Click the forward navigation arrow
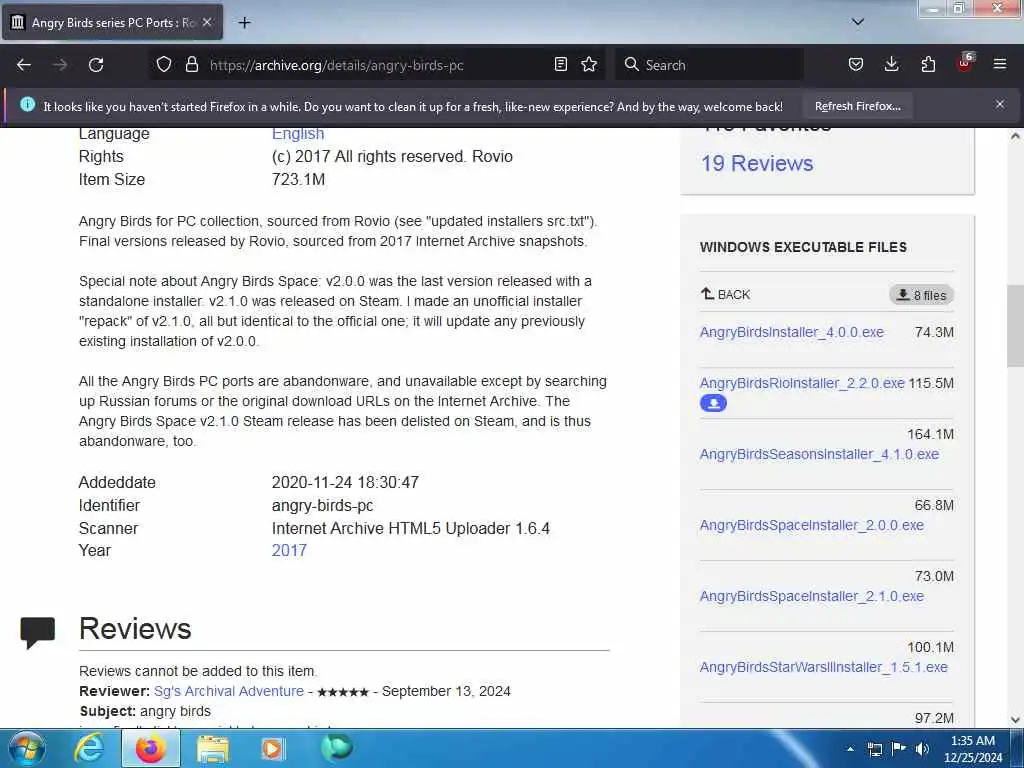Screen dimensions: 1024x768 tap(60, 65)
